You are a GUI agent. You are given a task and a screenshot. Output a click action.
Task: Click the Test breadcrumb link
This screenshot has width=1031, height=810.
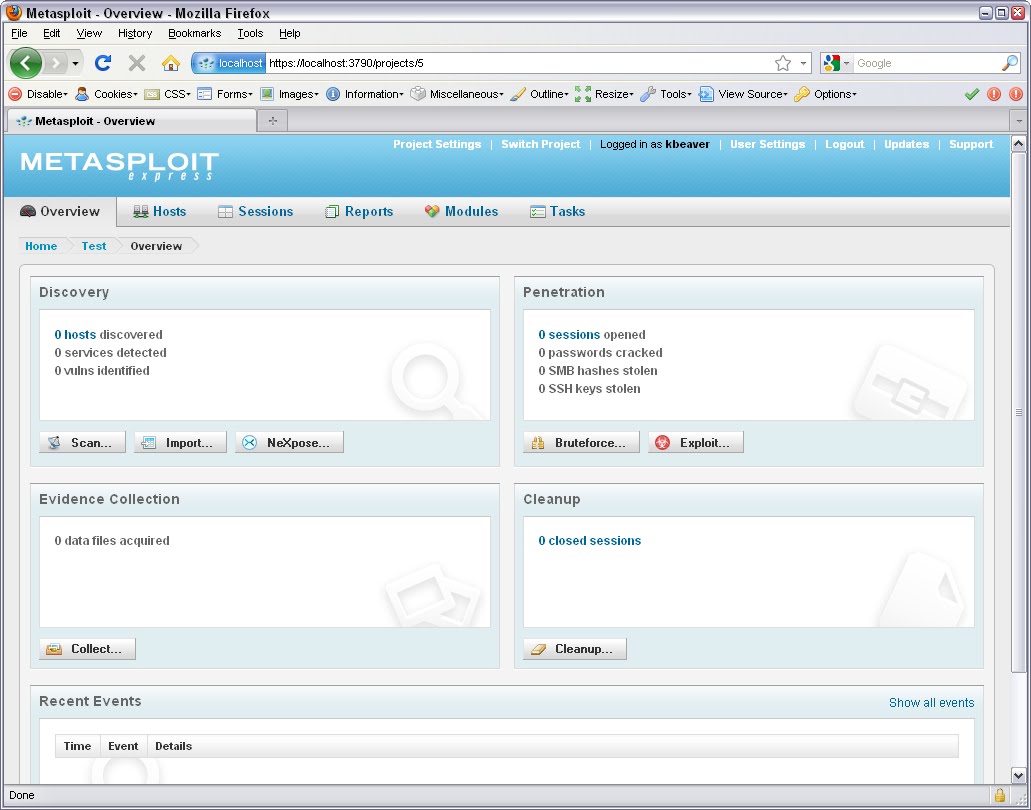[93, 246]
